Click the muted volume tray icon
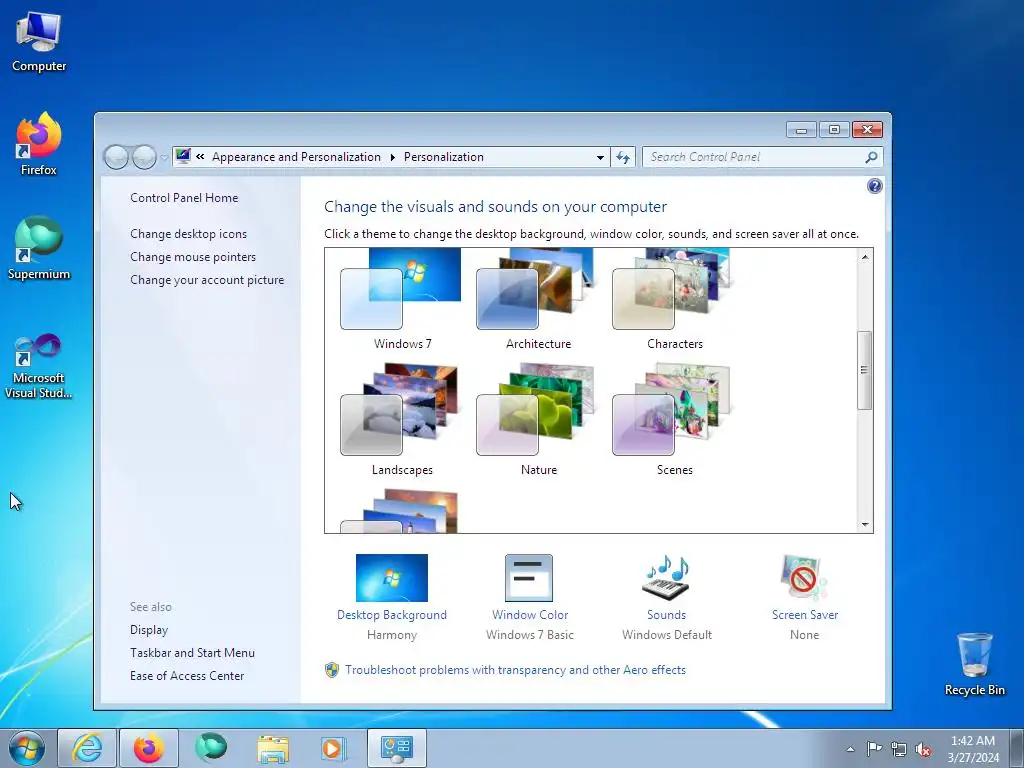 (923, 749)
